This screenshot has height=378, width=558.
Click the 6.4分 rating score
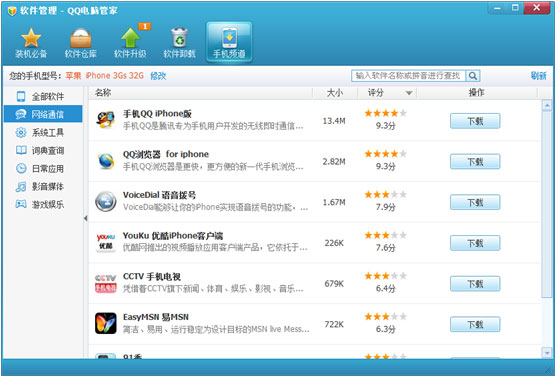coord(385,288)
